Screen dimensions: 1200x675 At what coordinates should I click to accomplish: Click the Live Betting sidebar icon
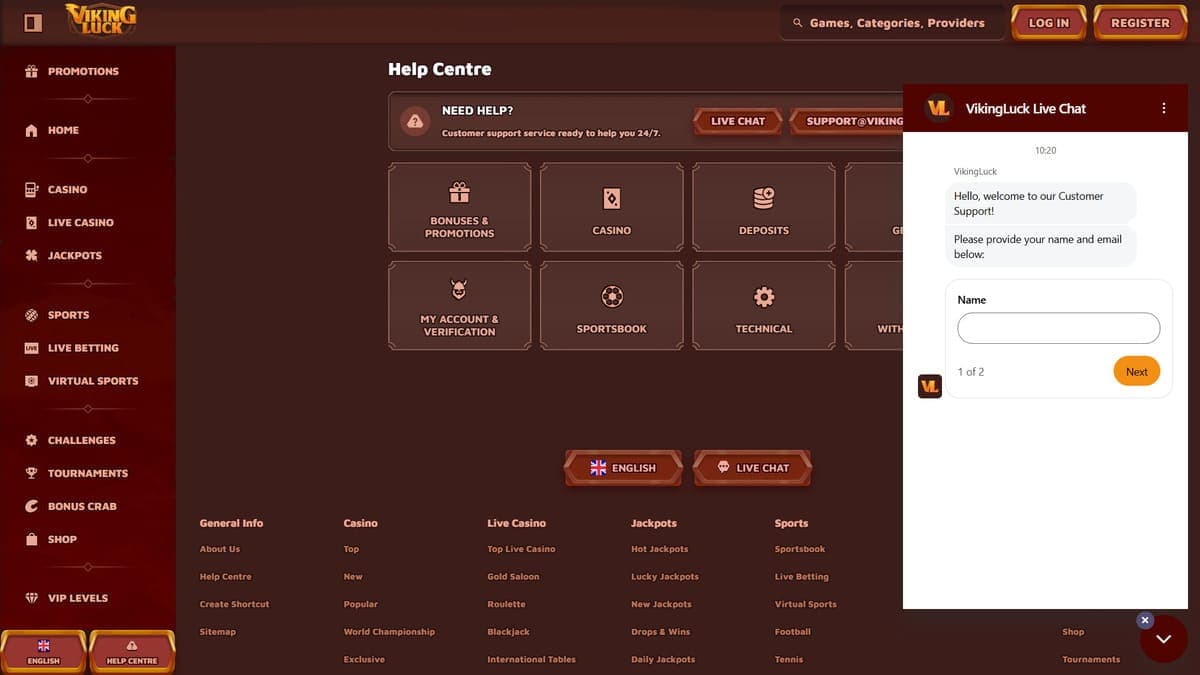[x=31, y=348]
